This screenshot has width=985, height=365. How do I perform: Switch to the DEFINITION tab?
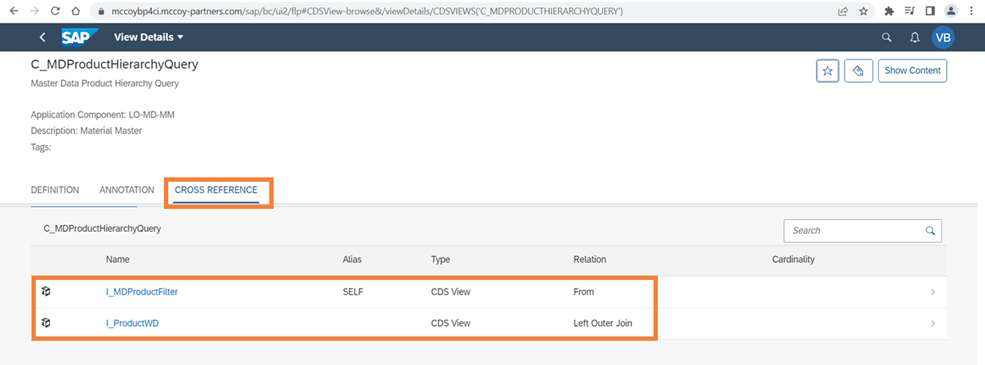pyautogui.click(x=55, y=190)
